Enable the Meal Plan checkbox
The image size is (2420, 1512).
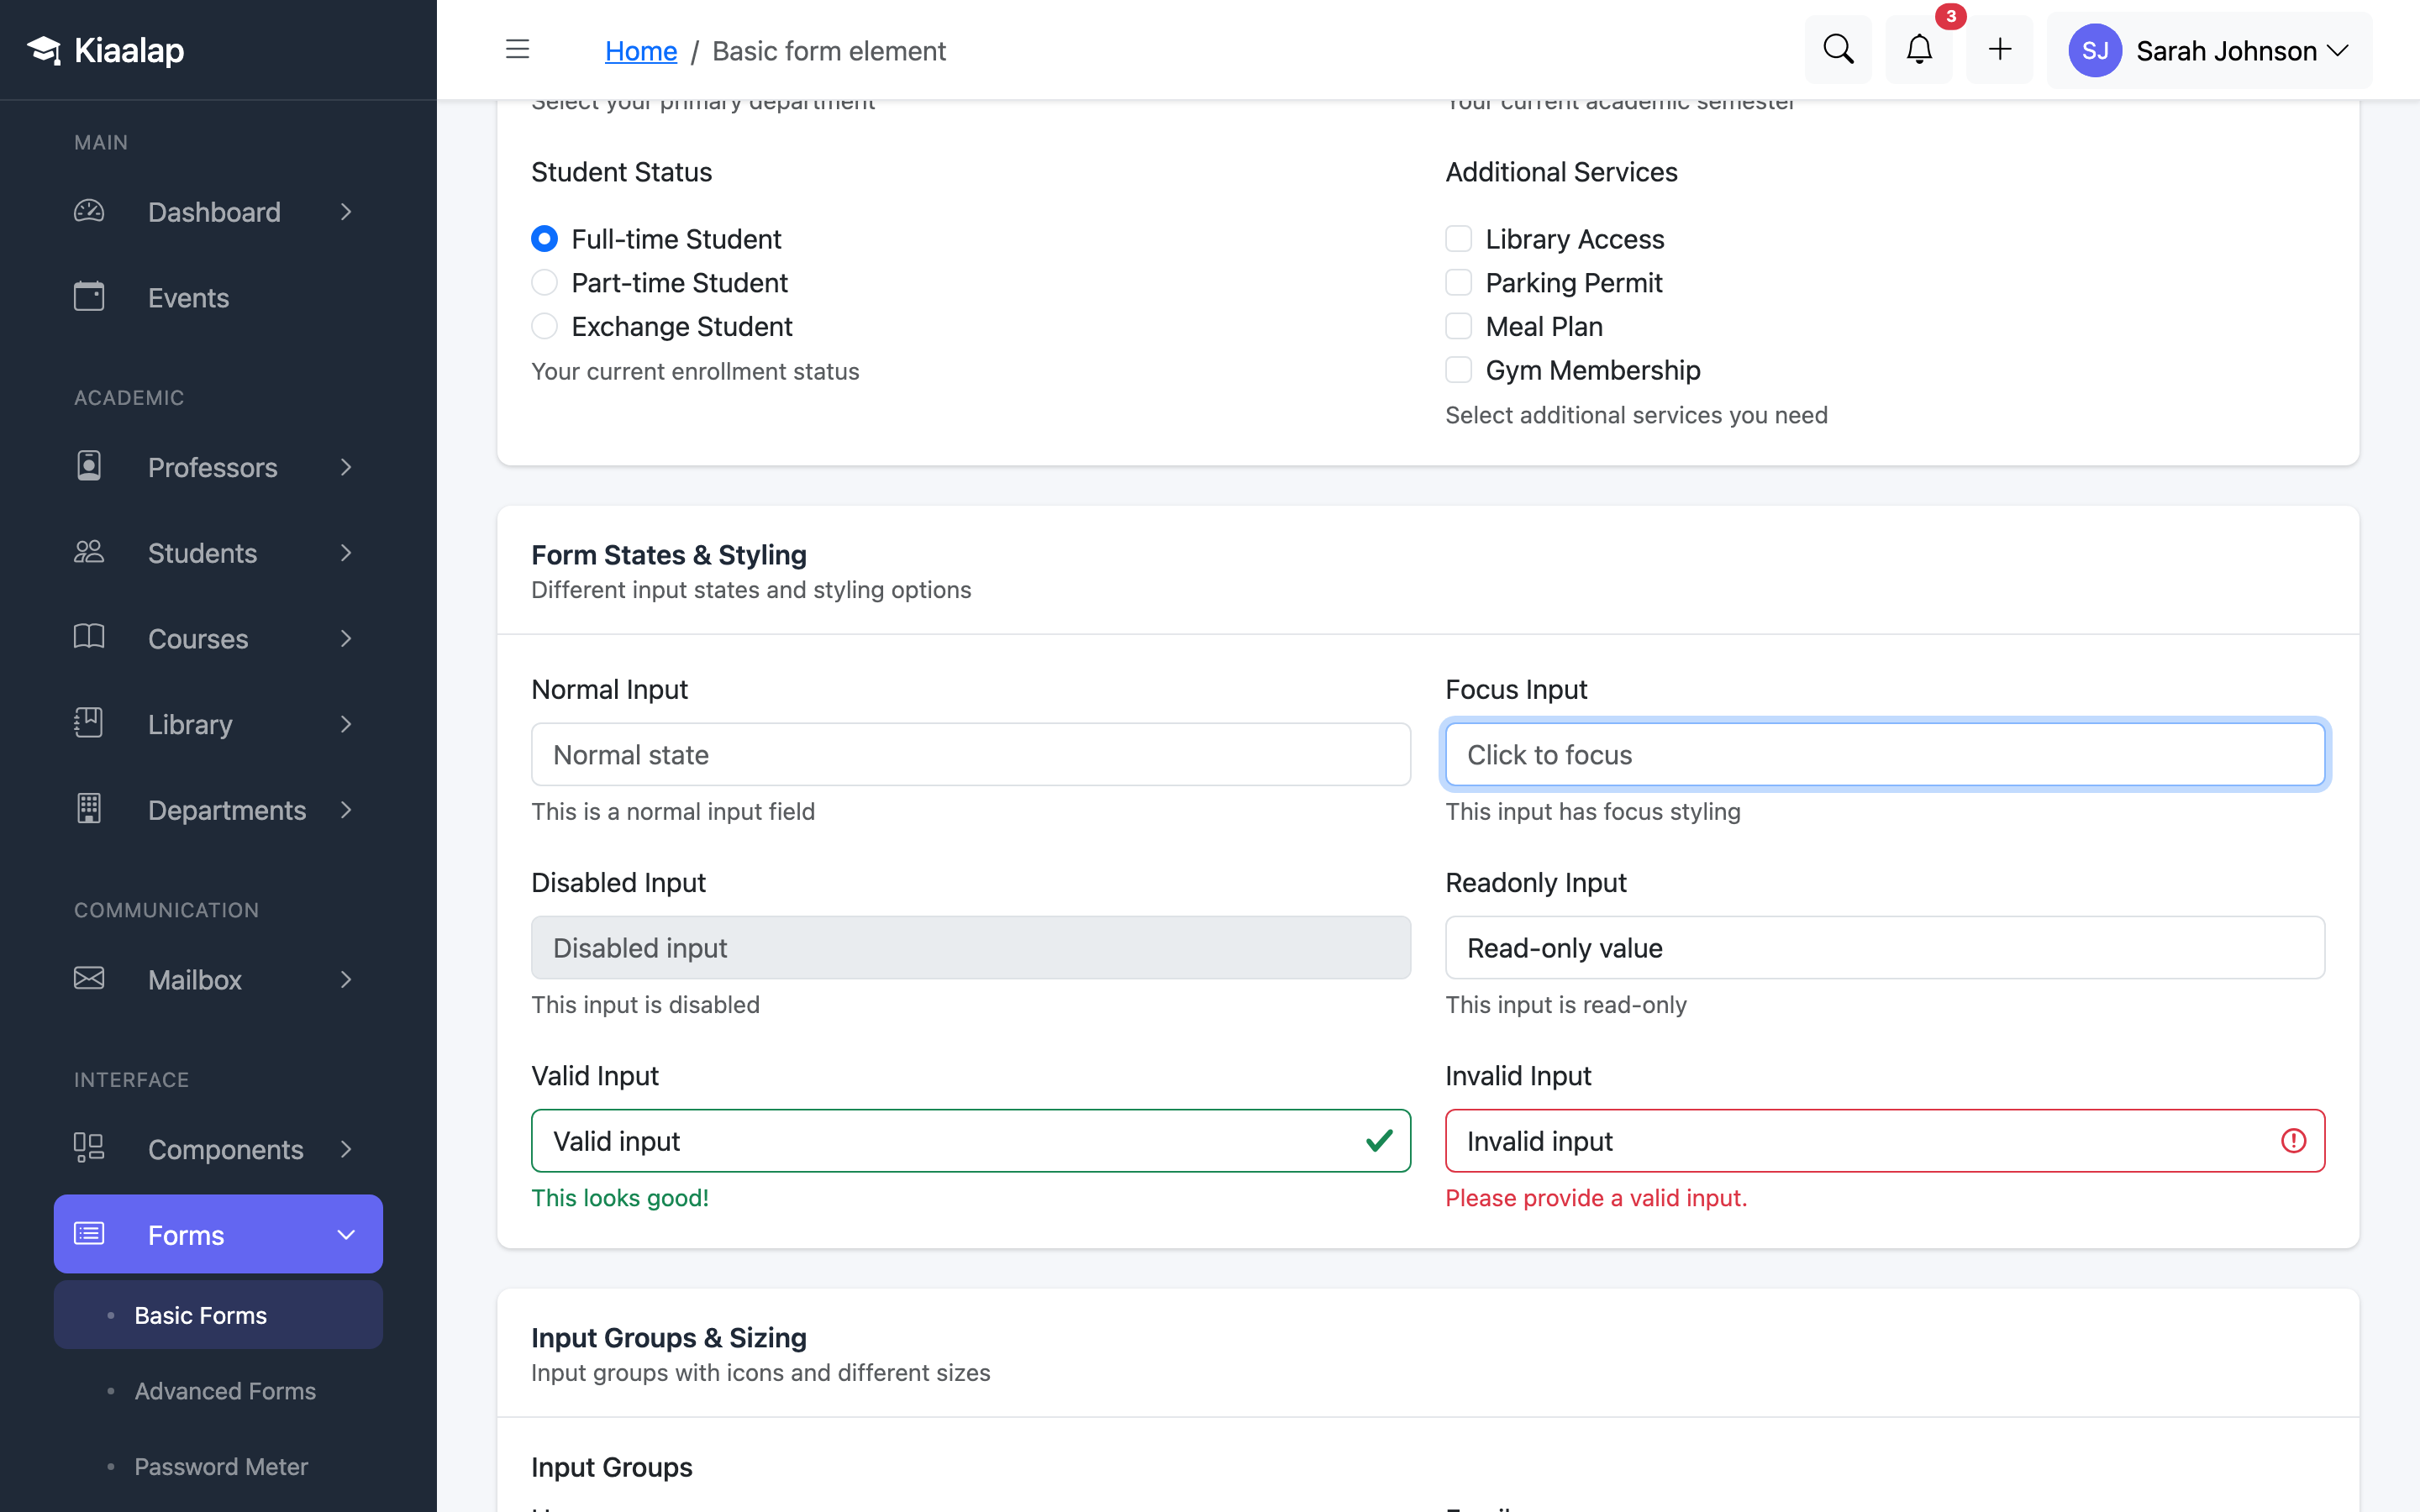1458,326
